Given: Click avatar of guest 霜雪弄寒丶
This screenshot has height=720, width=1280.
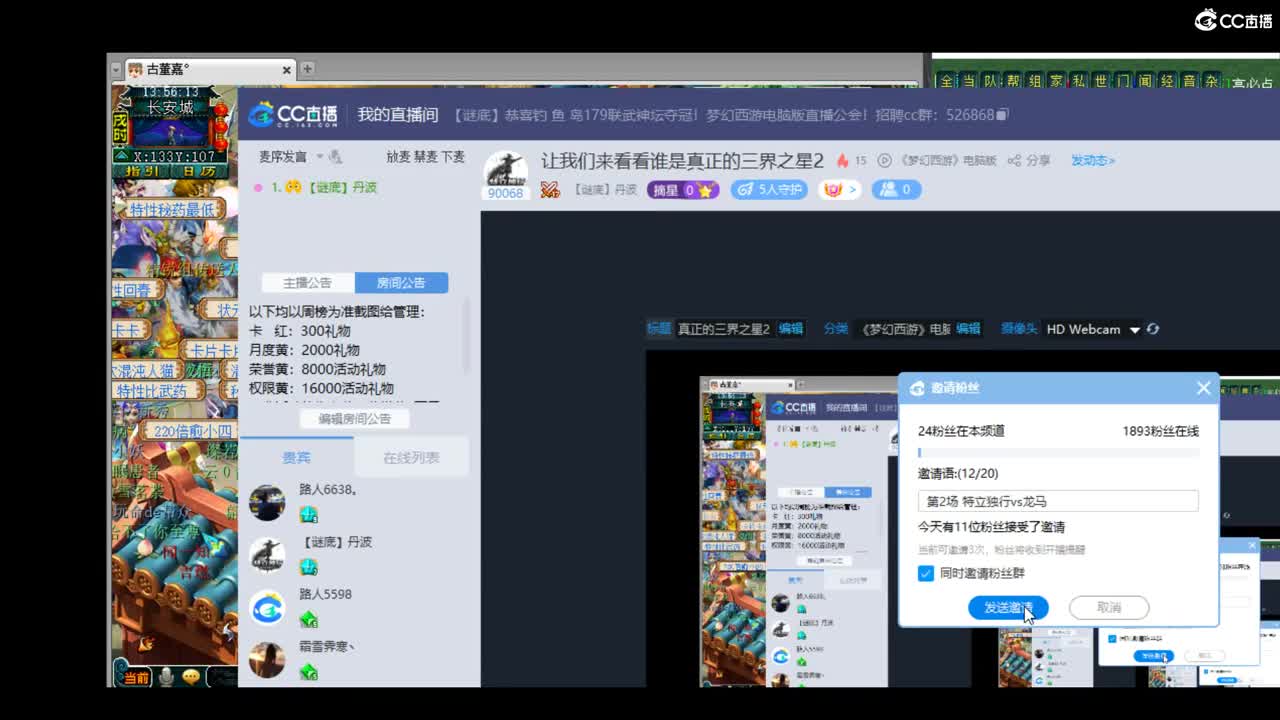Looking at the screenshot, I should click(267, 659).
